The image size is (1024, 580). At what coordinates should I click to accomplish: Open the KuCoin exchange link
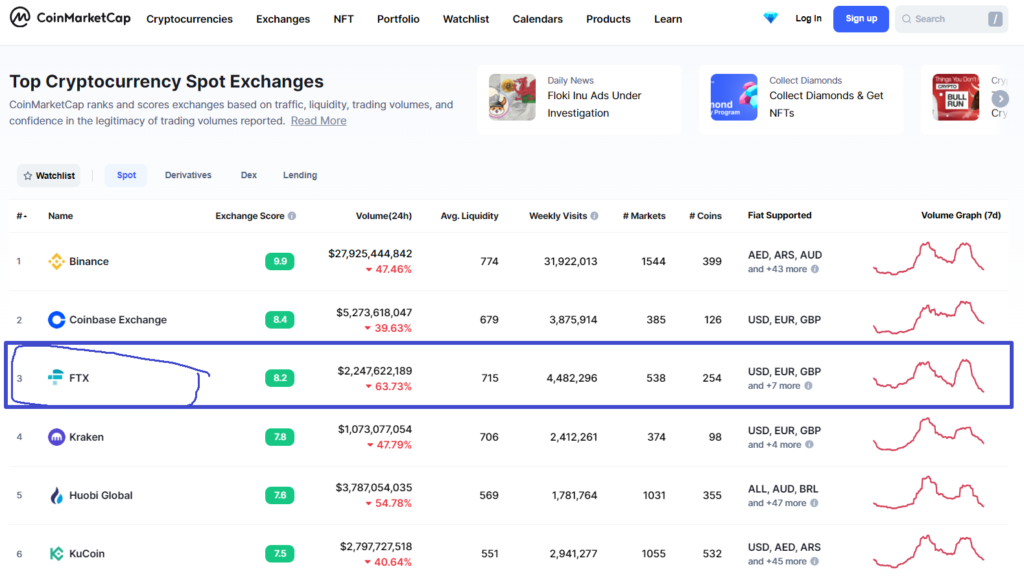(87, 553)
